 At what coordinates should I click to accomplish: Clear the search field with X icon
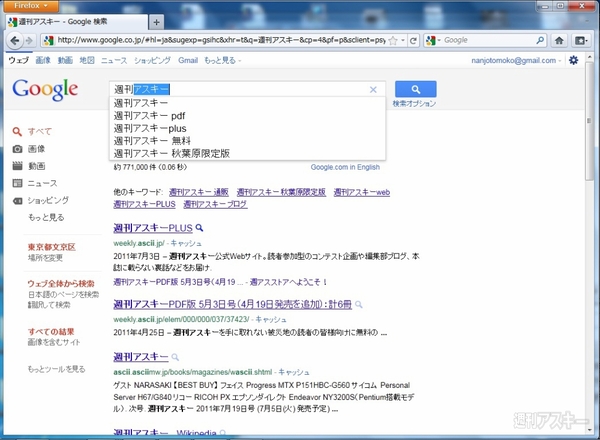click(373, 90)
